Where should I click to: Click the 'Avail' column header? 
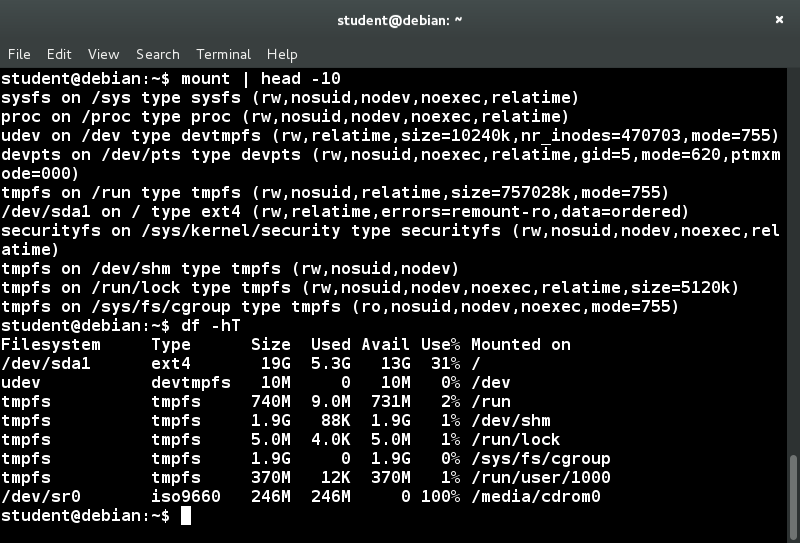(x=386, y=344)
